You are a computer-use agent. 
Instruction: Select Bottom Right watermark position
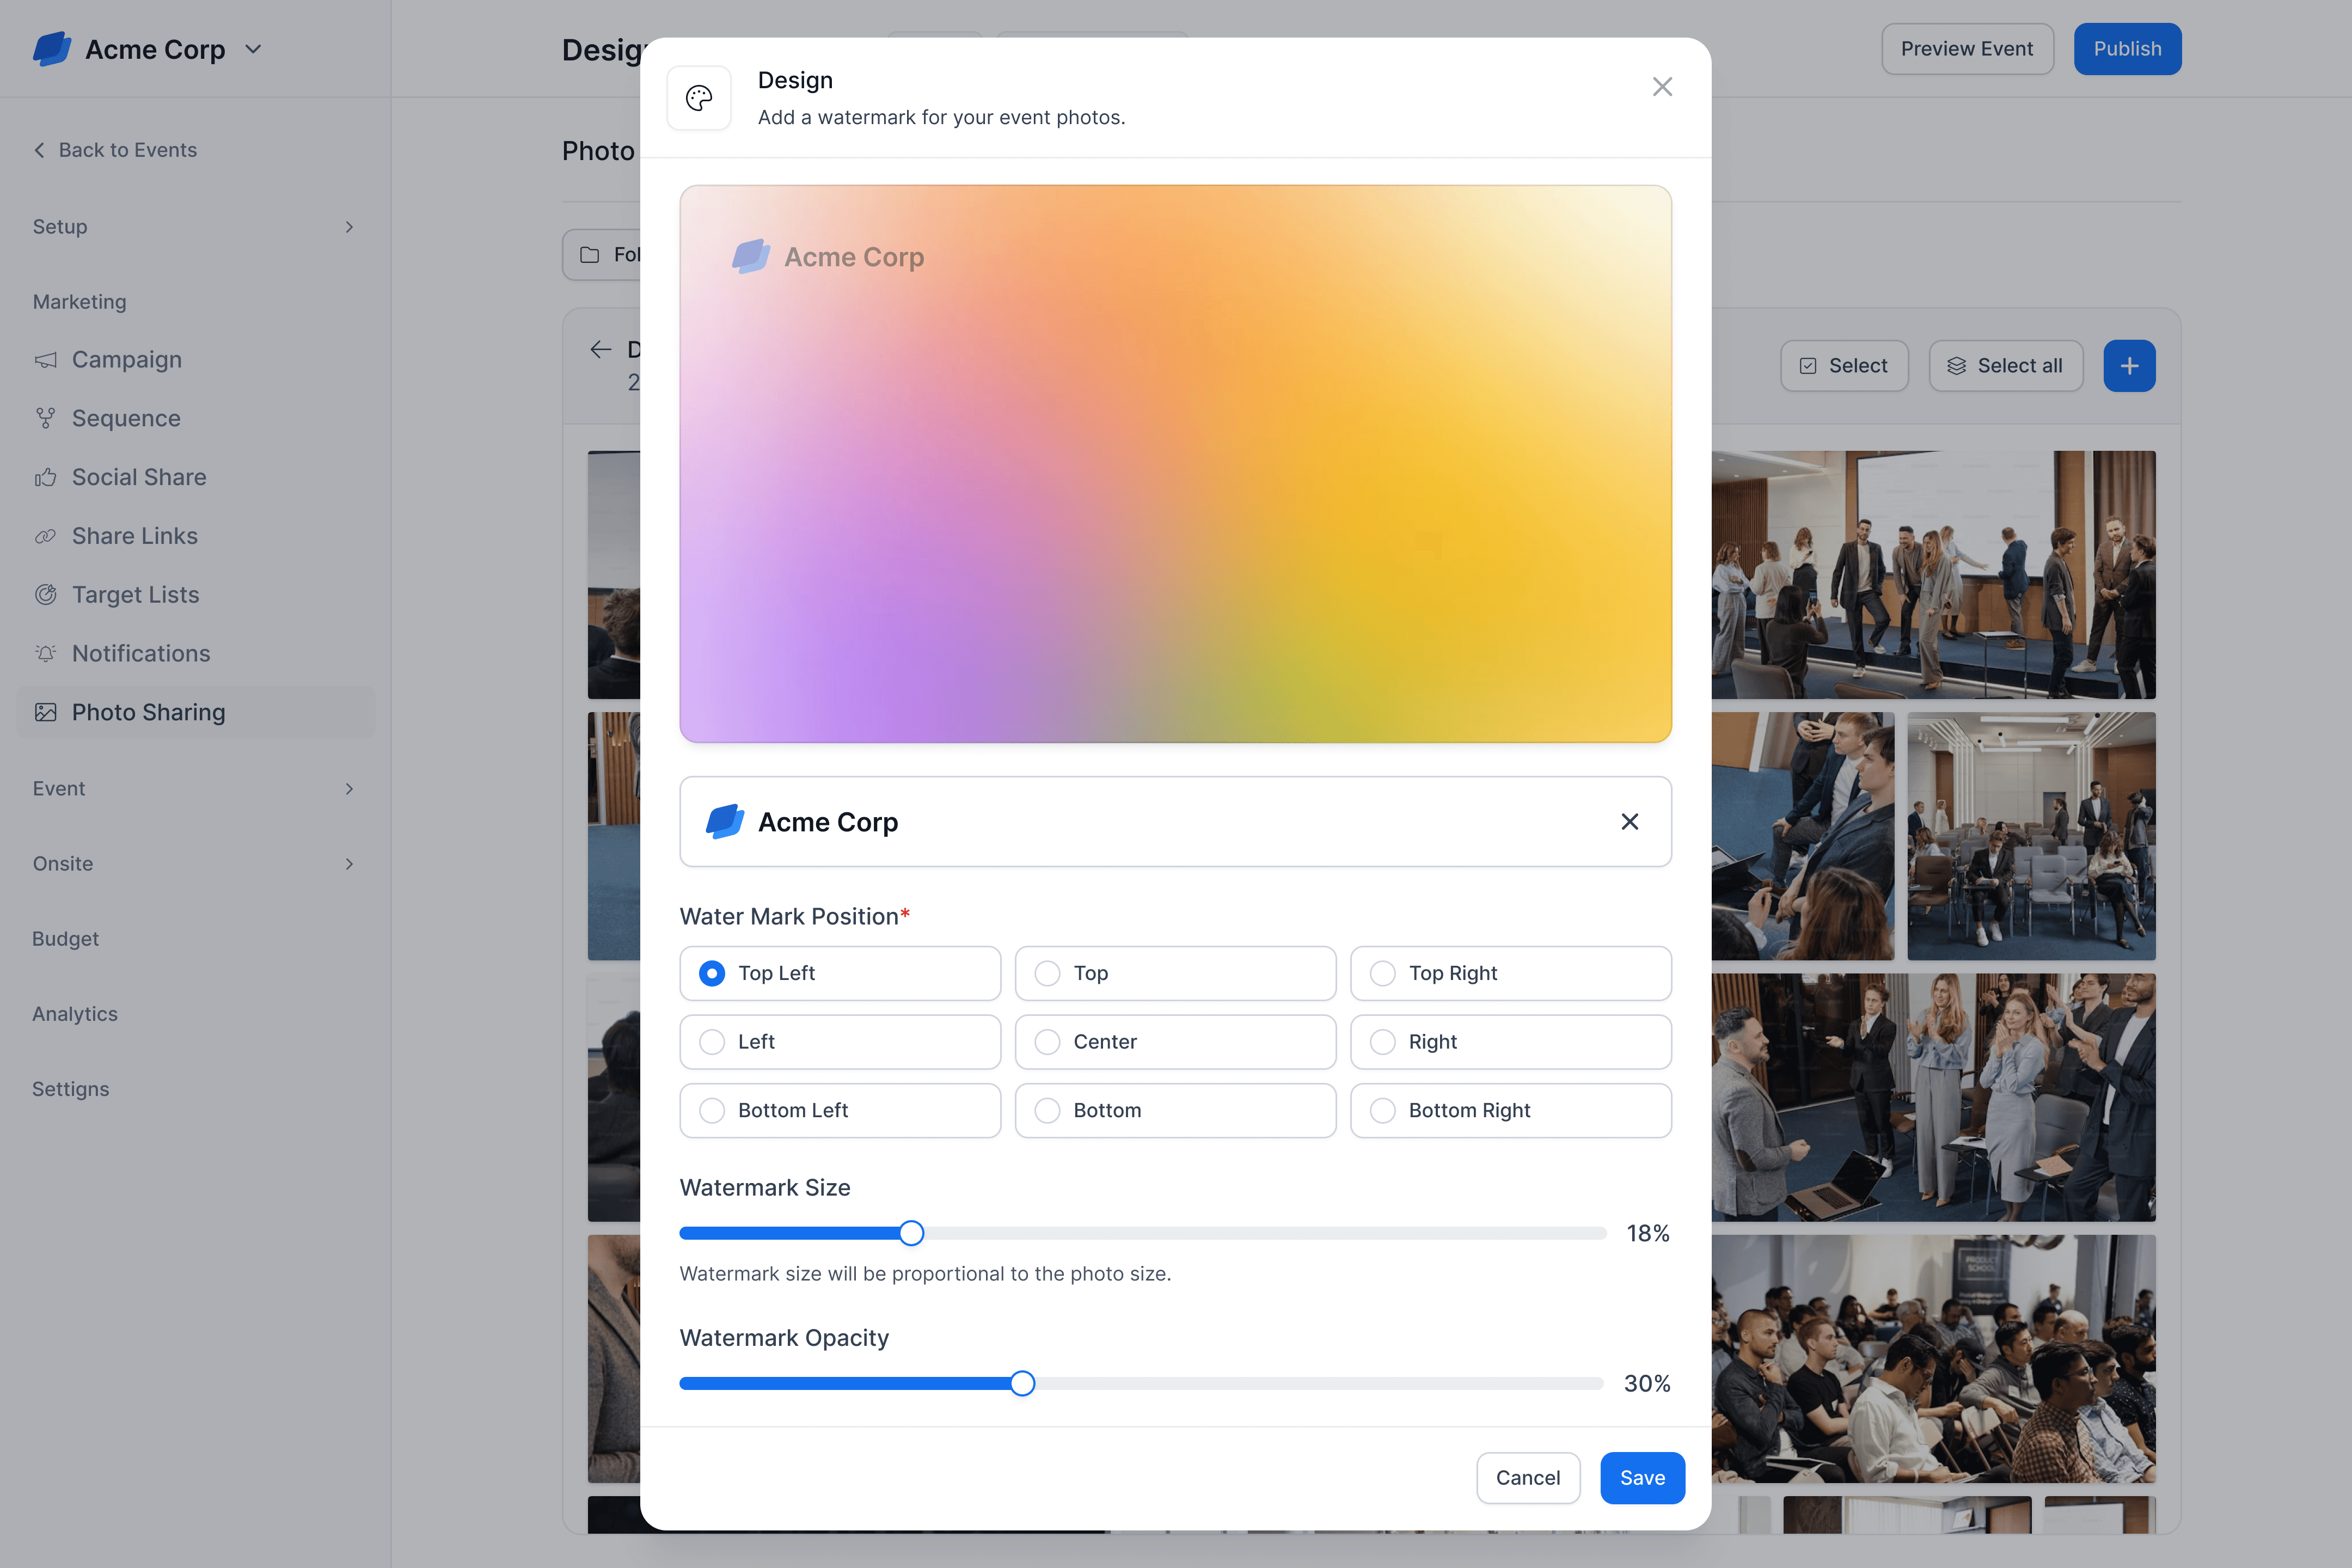click(x=1511, y=1110)
